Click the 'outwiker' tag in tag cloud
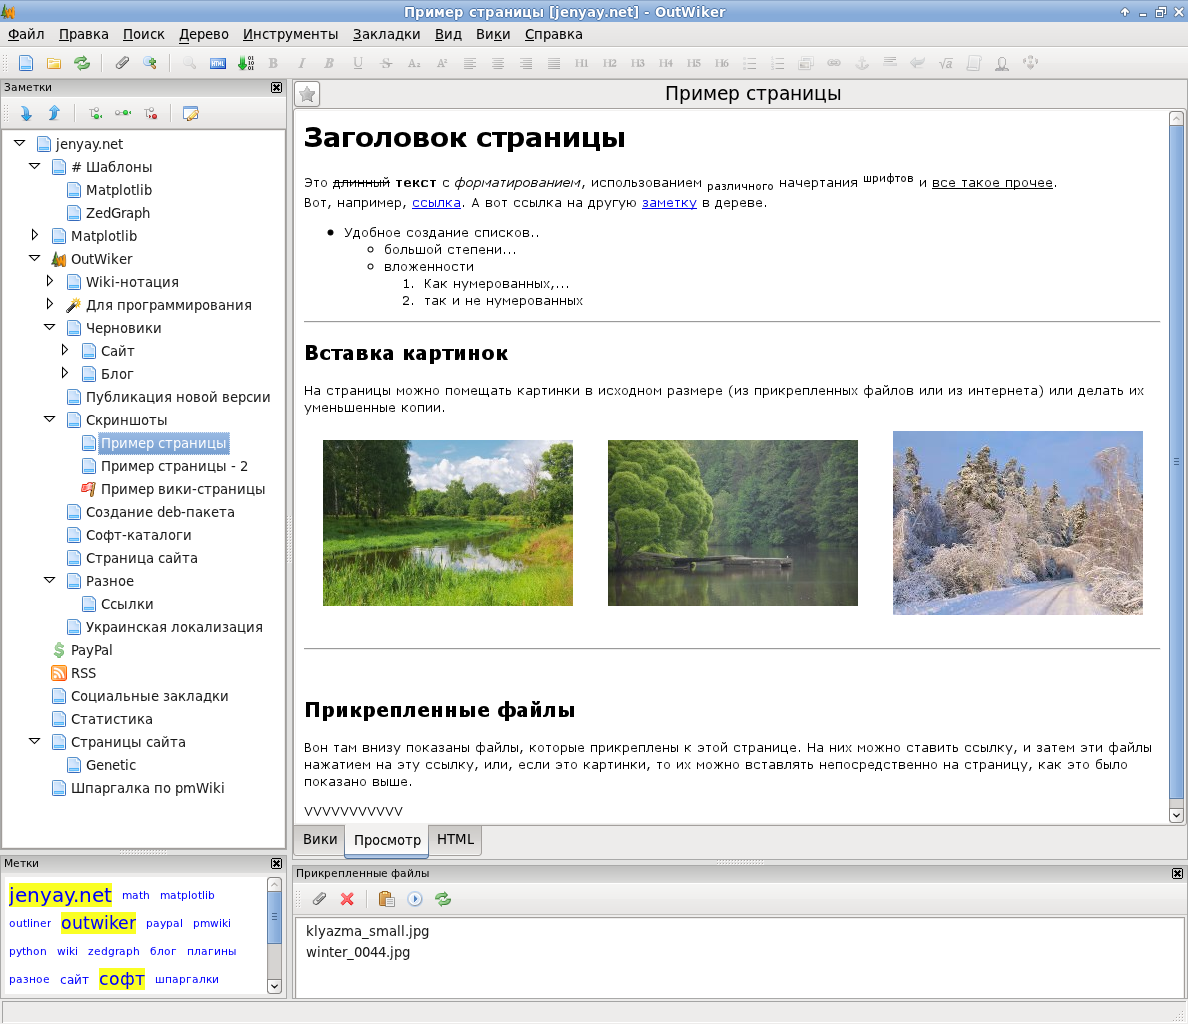 pos(98,923)
